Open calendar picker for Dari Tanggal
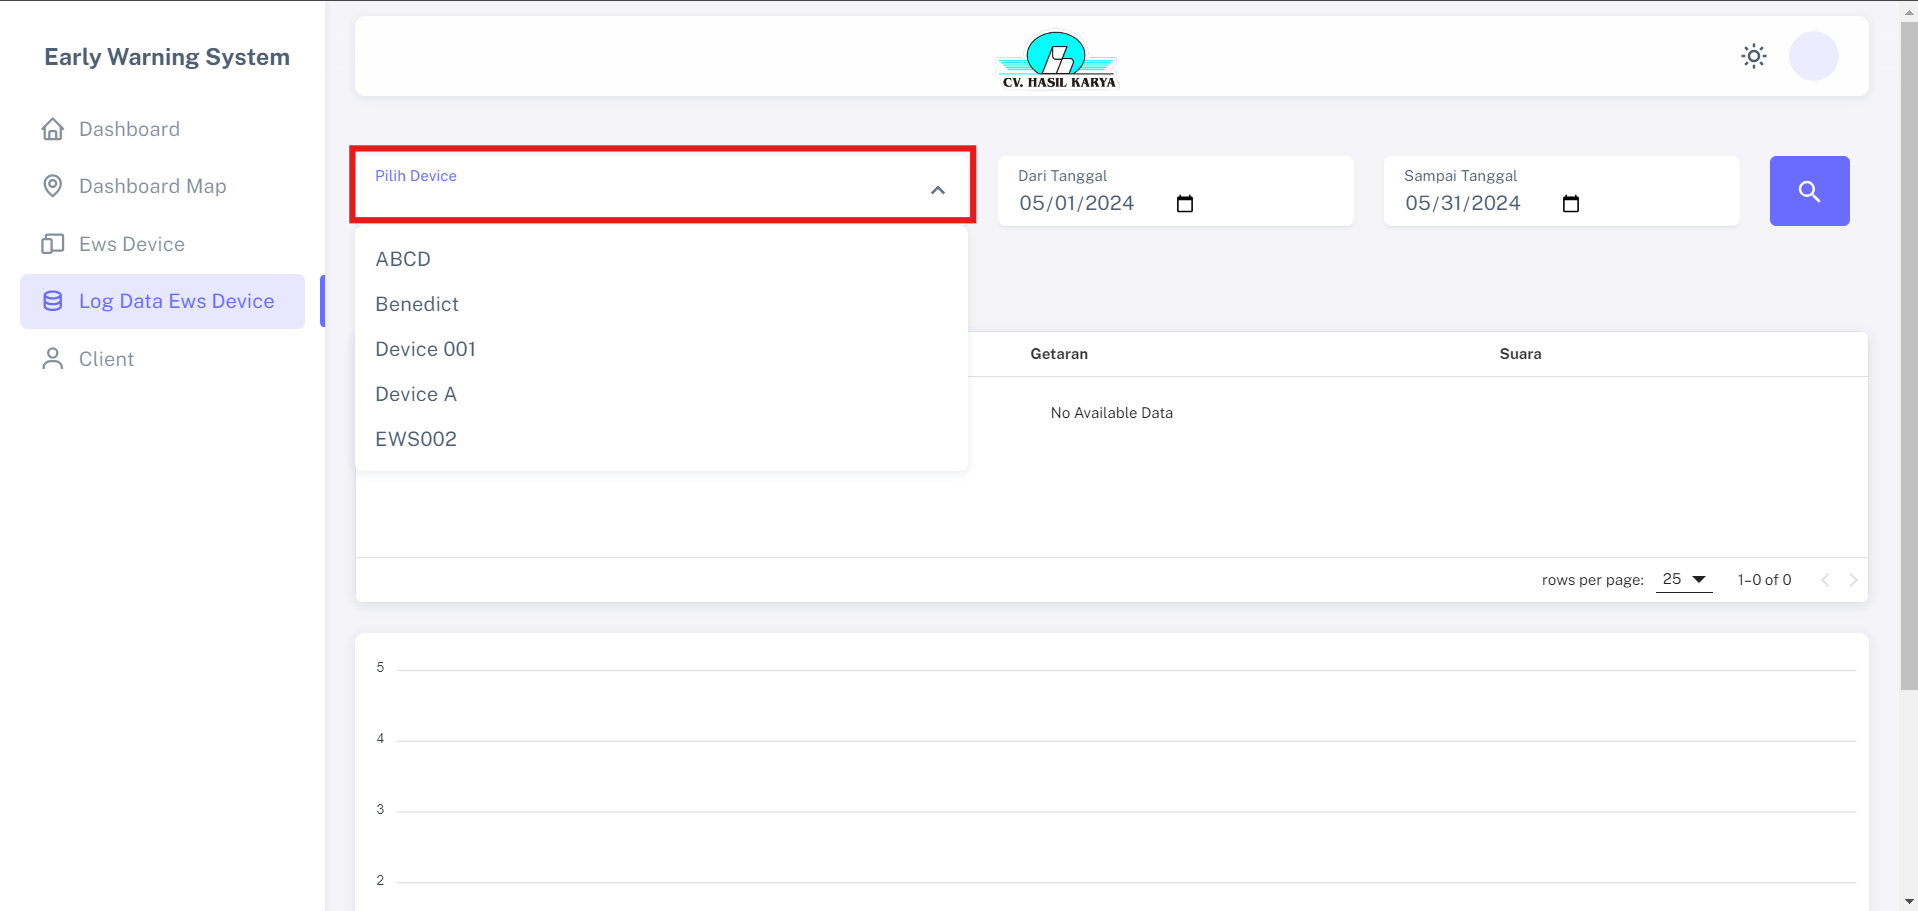Viewport: 1918px width, 911px height. click(x=1184, y=204)
